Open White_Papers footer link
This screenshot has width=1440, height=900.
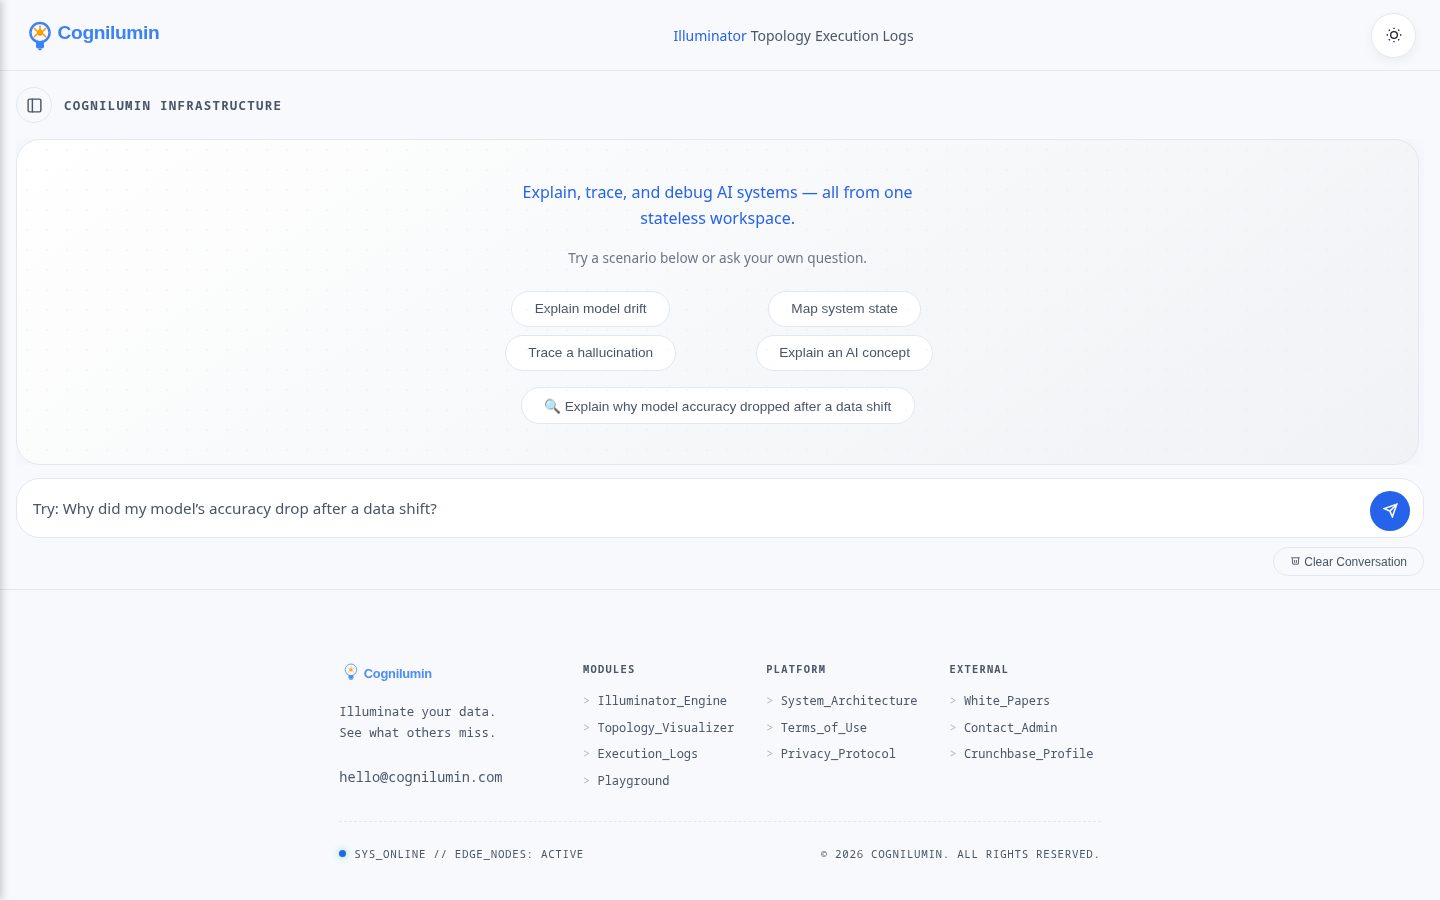pos(1007,701)
